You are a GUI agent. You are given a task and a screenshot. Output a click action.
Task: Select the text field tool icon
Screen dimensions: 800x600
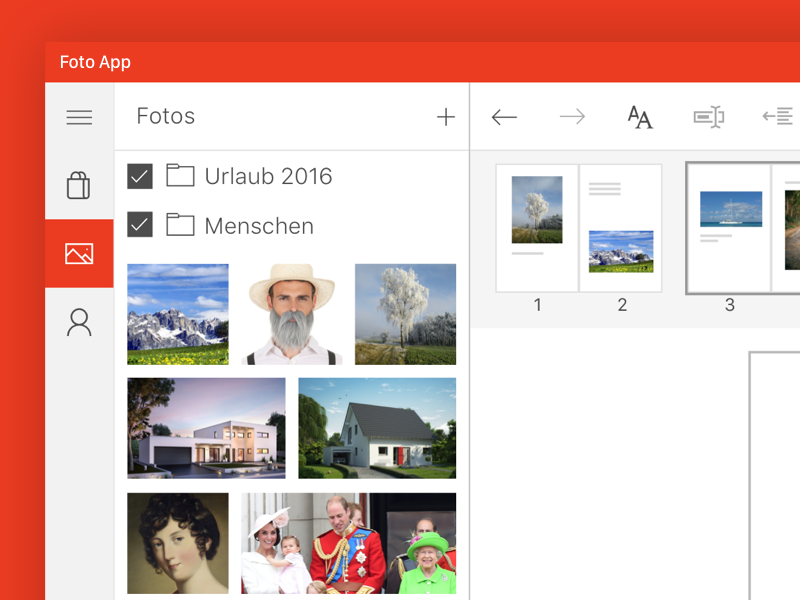(708, 117)
